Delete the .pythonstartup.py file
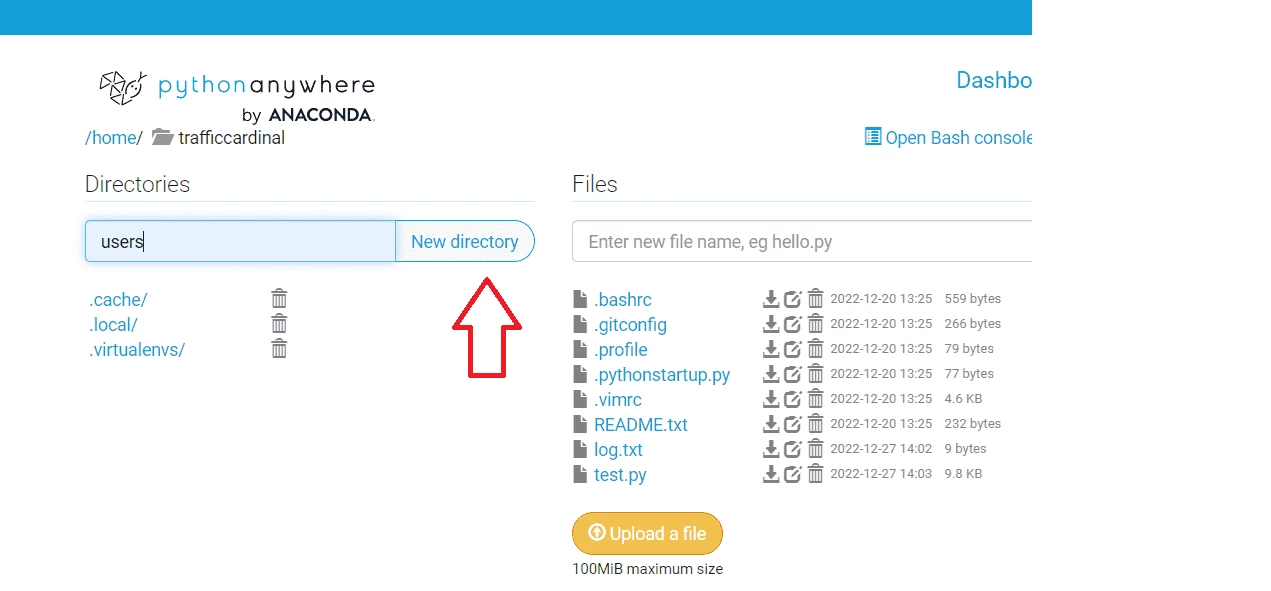 (x=816, y=374)
